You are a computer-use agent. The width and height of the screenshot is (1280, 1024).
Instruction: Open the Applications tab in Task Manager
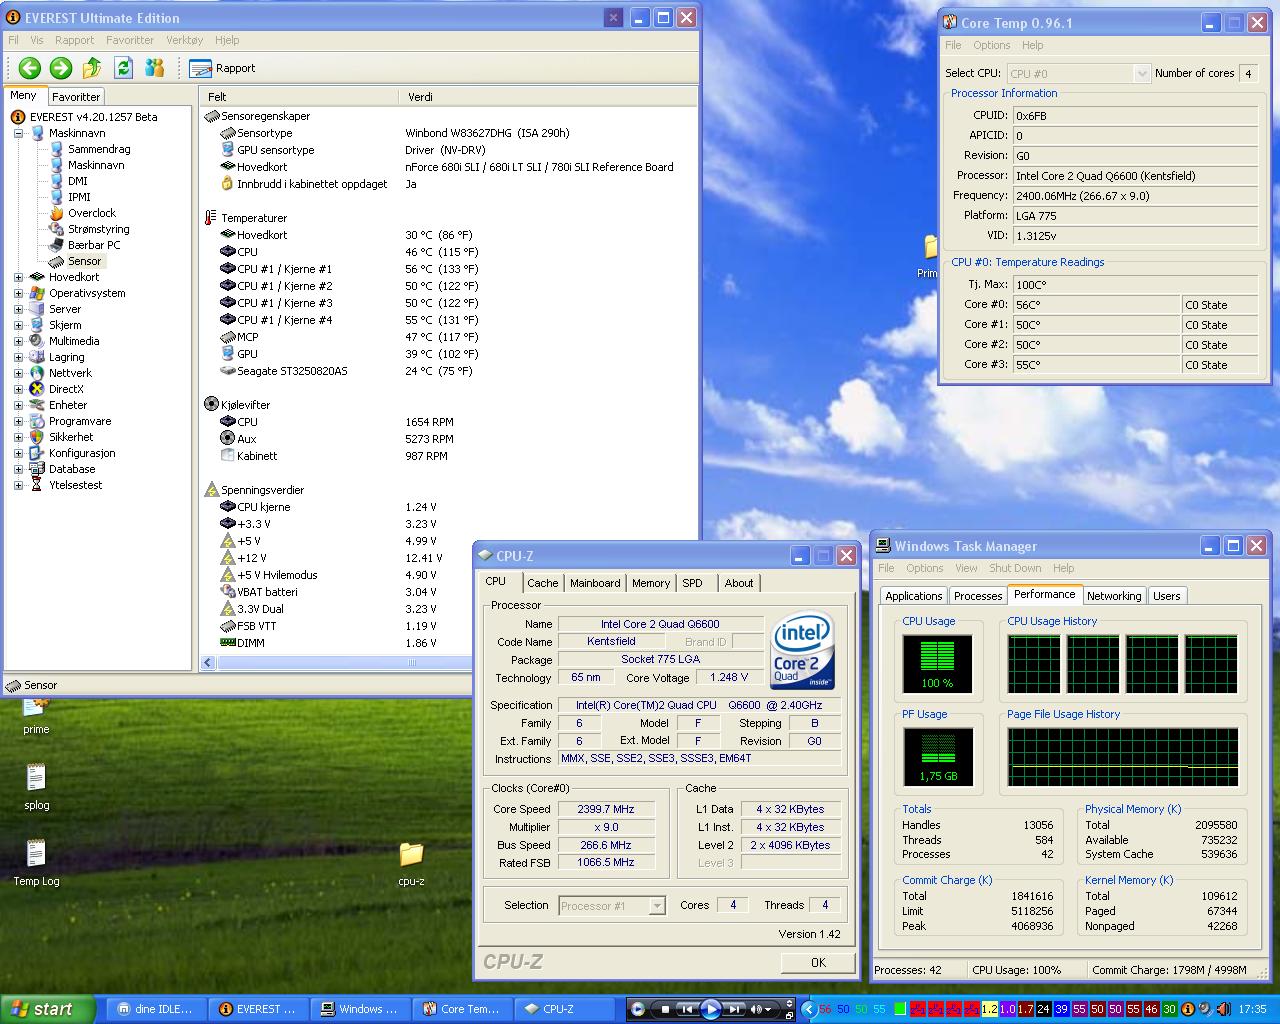[x=913, y=596]
